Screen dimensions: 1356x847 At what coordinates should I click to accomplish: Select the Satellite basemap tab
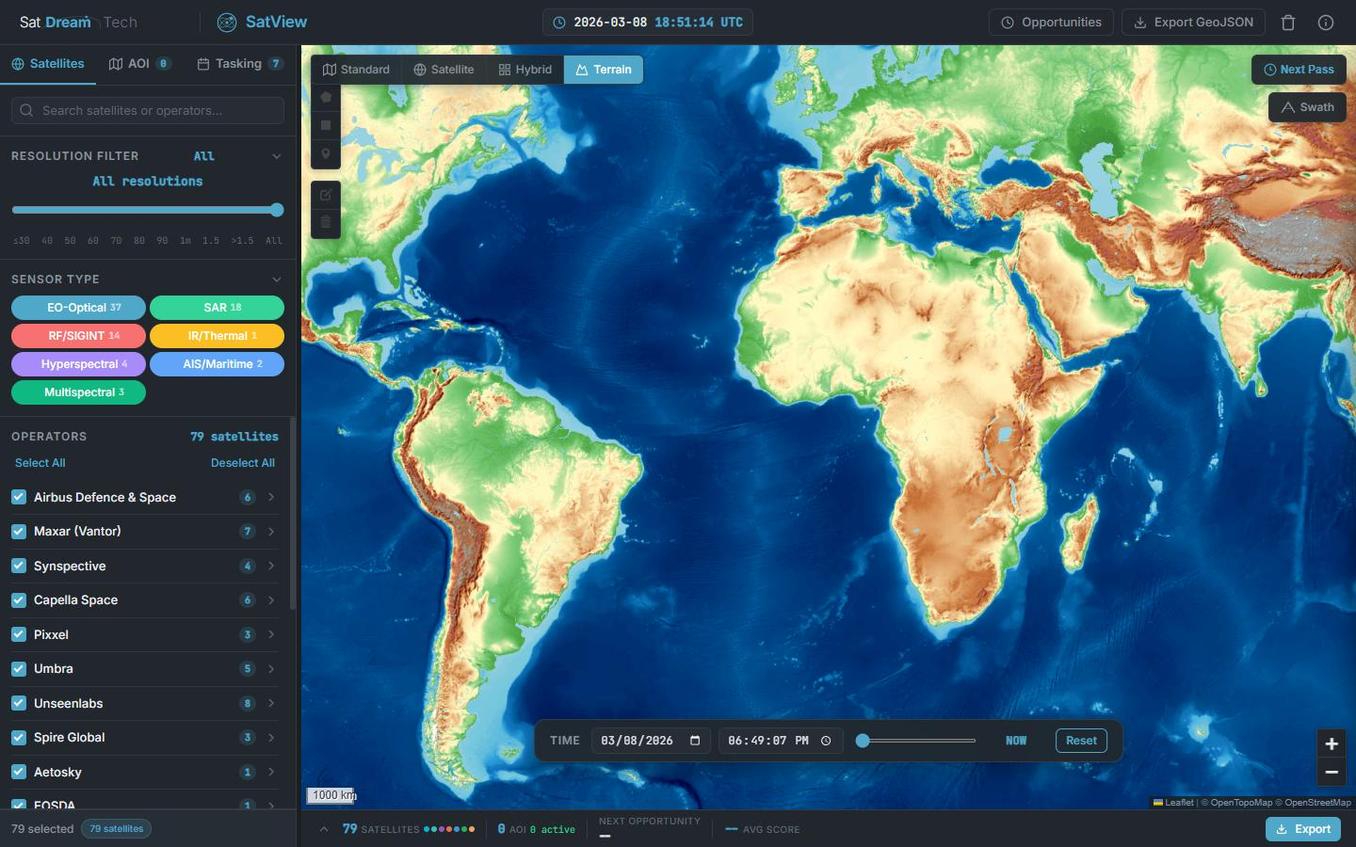444,69
